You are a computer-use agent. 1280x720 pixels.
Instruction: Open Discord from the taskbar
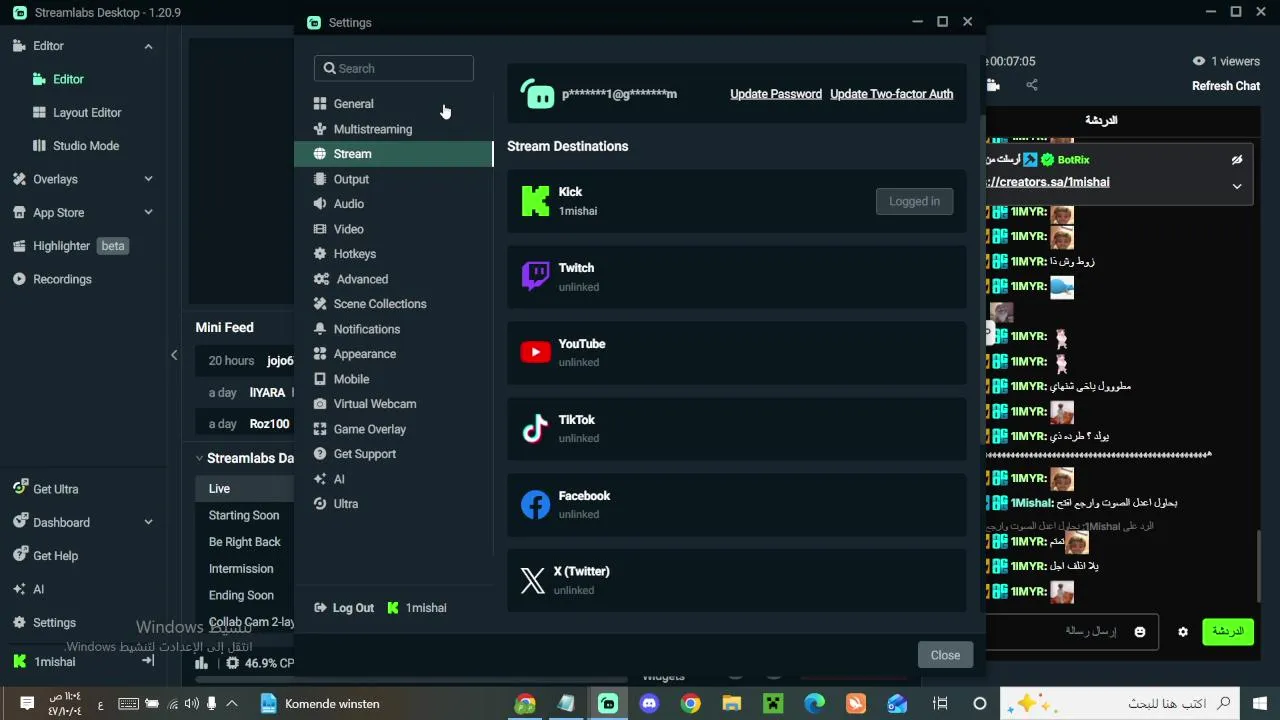click(x=649, y=704)
